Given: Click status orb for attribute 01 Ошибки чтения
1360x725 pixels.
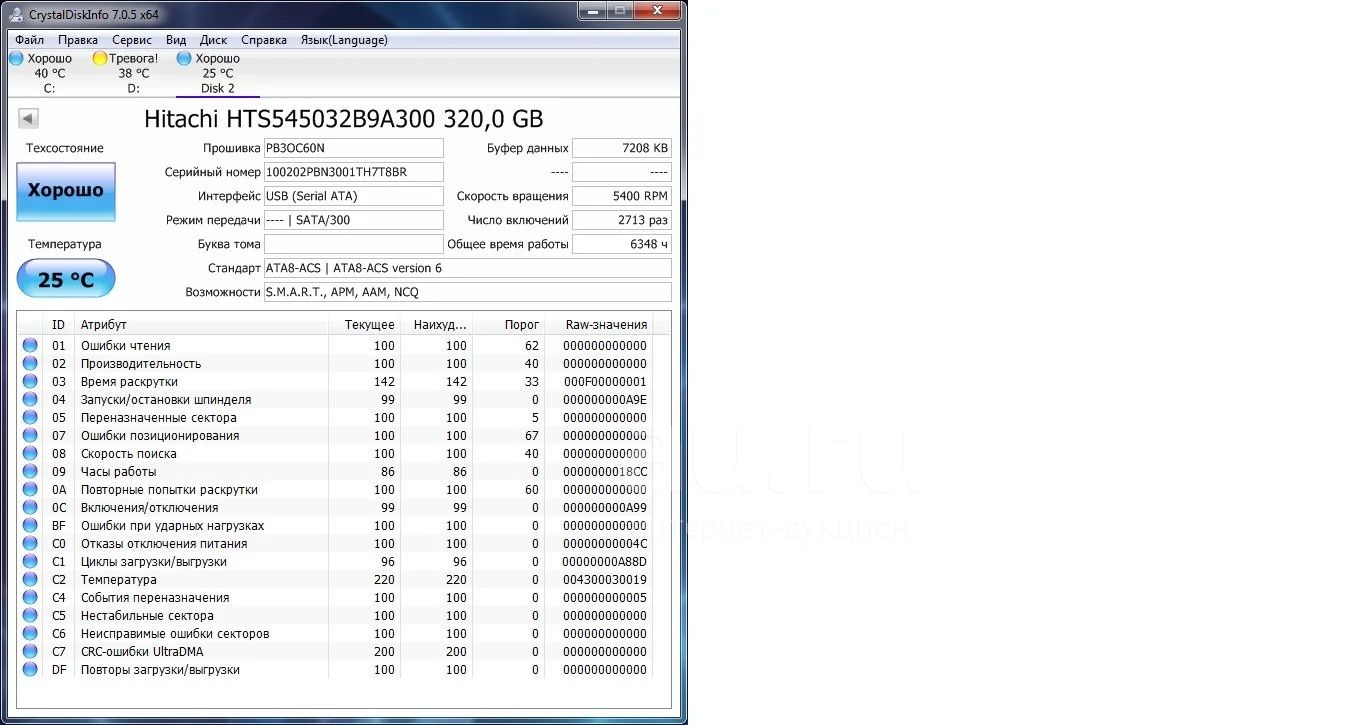Looking at the screenshot, I should [30, 345].
